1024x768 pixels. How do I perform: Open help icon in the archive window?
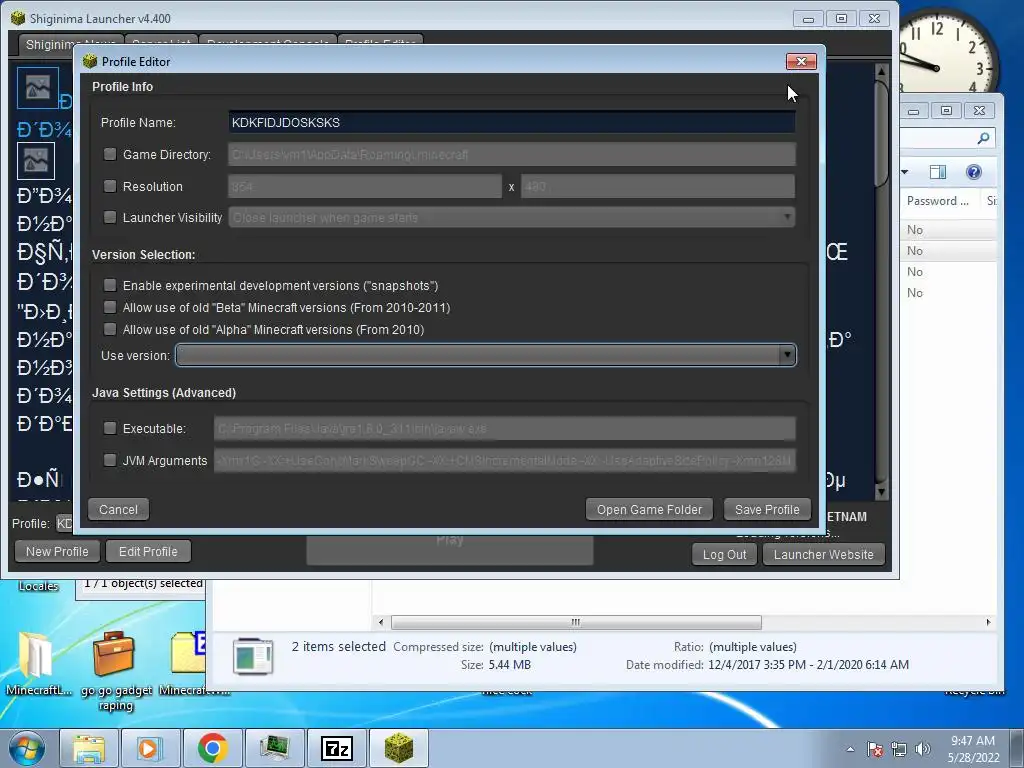[973, 172]
